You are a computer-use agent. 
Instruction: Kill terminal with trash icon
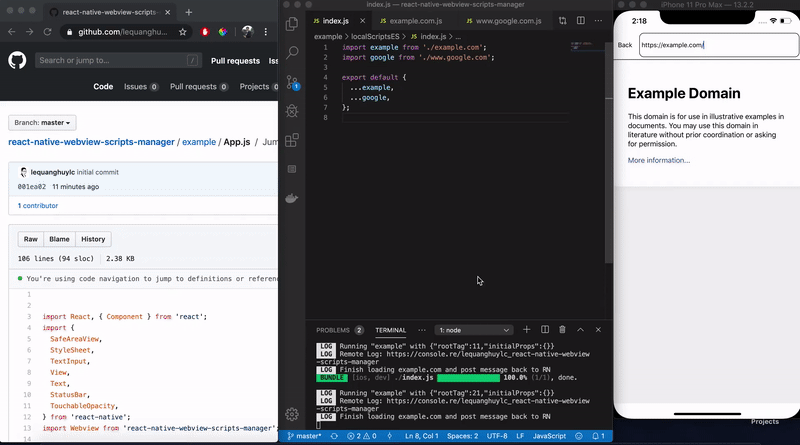click(562, 330)
